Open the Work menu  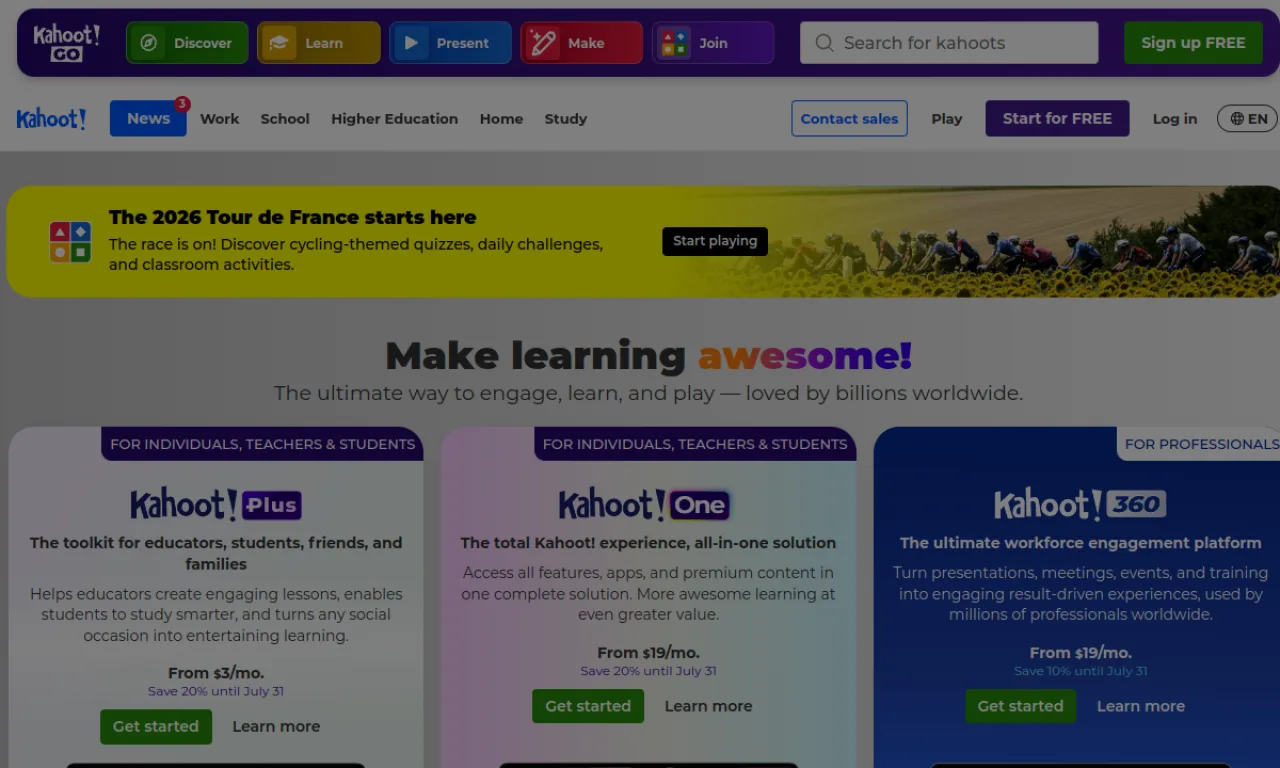(219, 118)
